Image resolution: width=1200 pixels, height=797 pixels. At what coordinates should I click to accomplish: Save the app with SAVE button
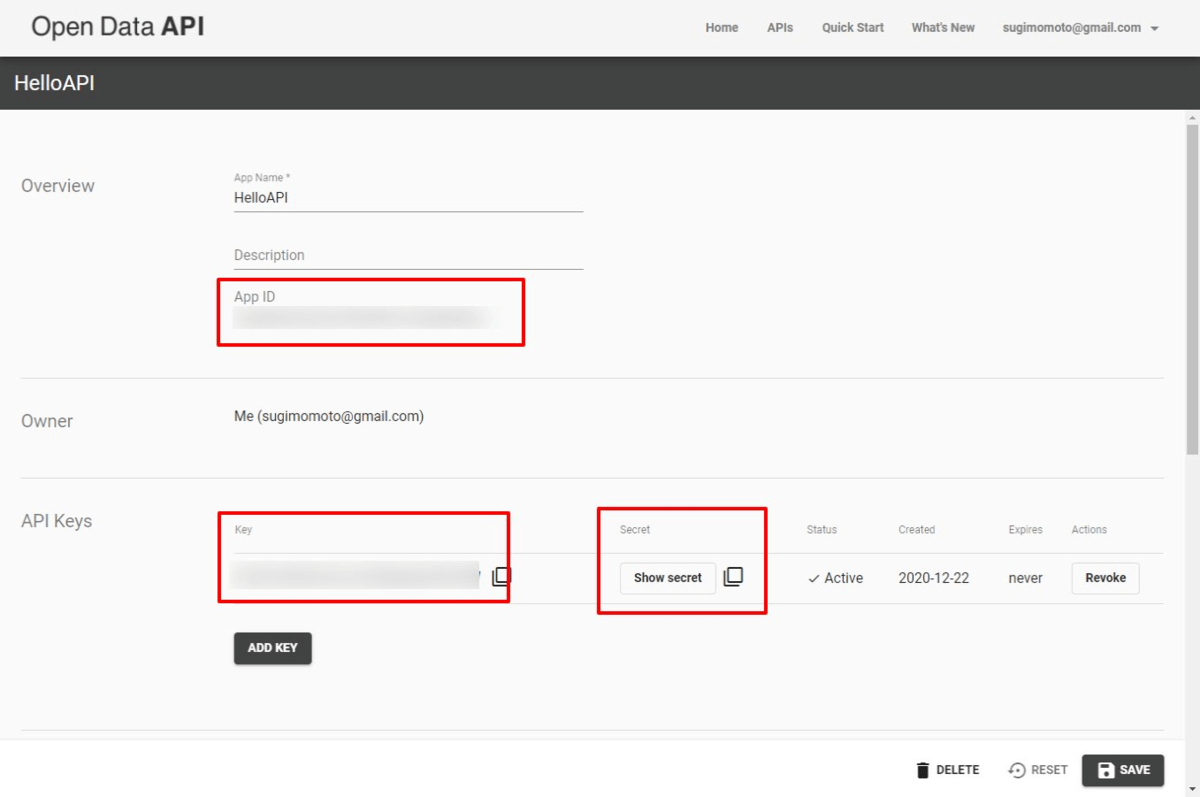pos(1123,770)
